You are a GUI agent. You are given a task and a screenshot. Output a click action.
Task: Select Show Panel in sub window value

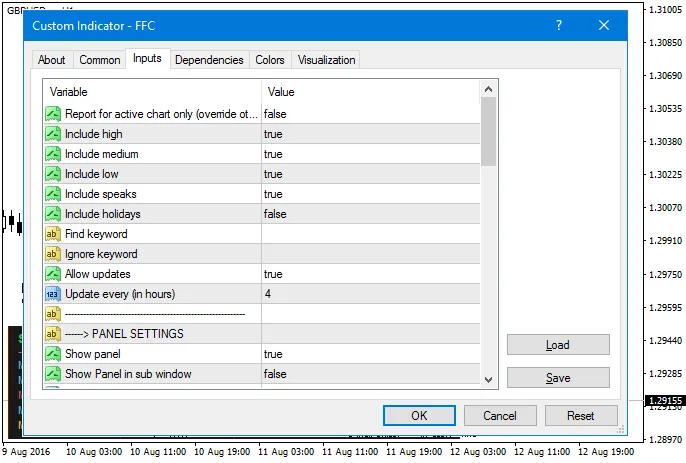tap(370, 374)
